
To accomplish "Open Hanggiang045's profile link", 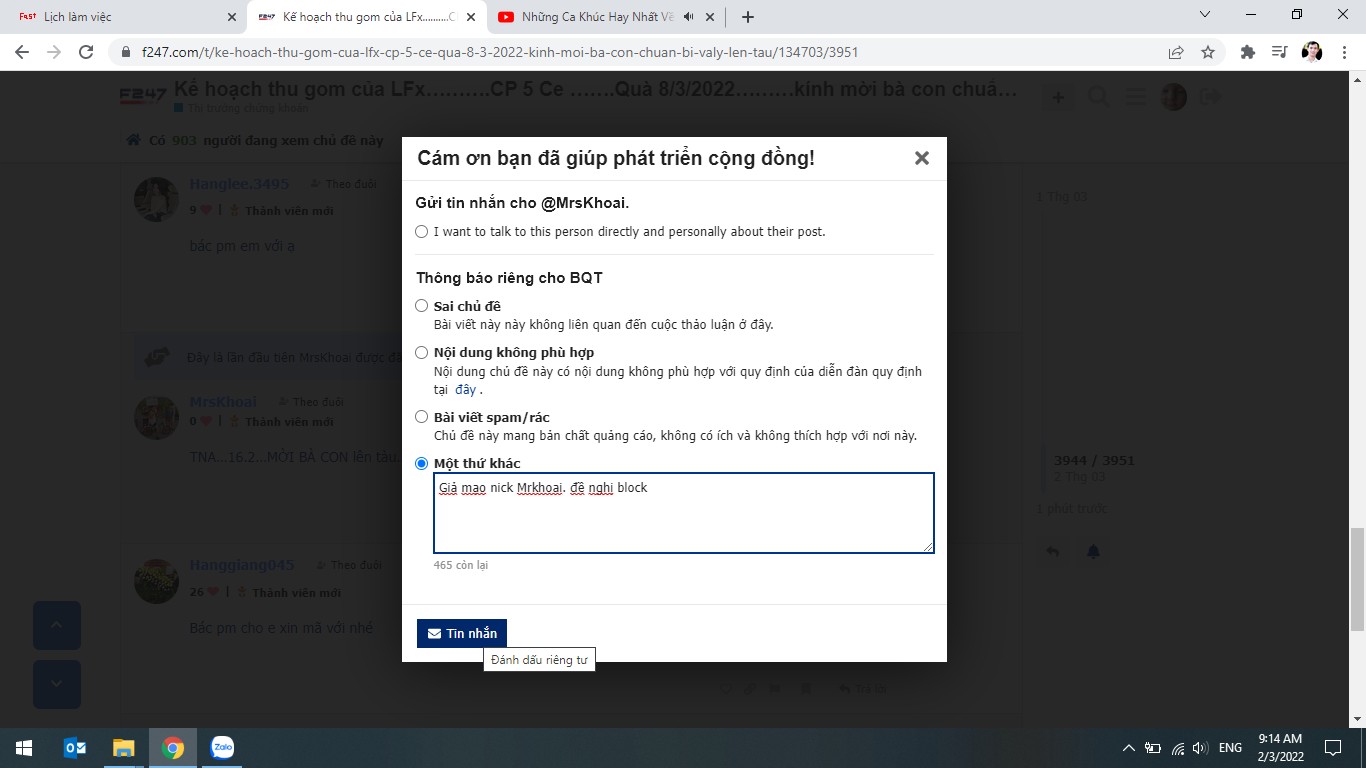I will [242, 565].
